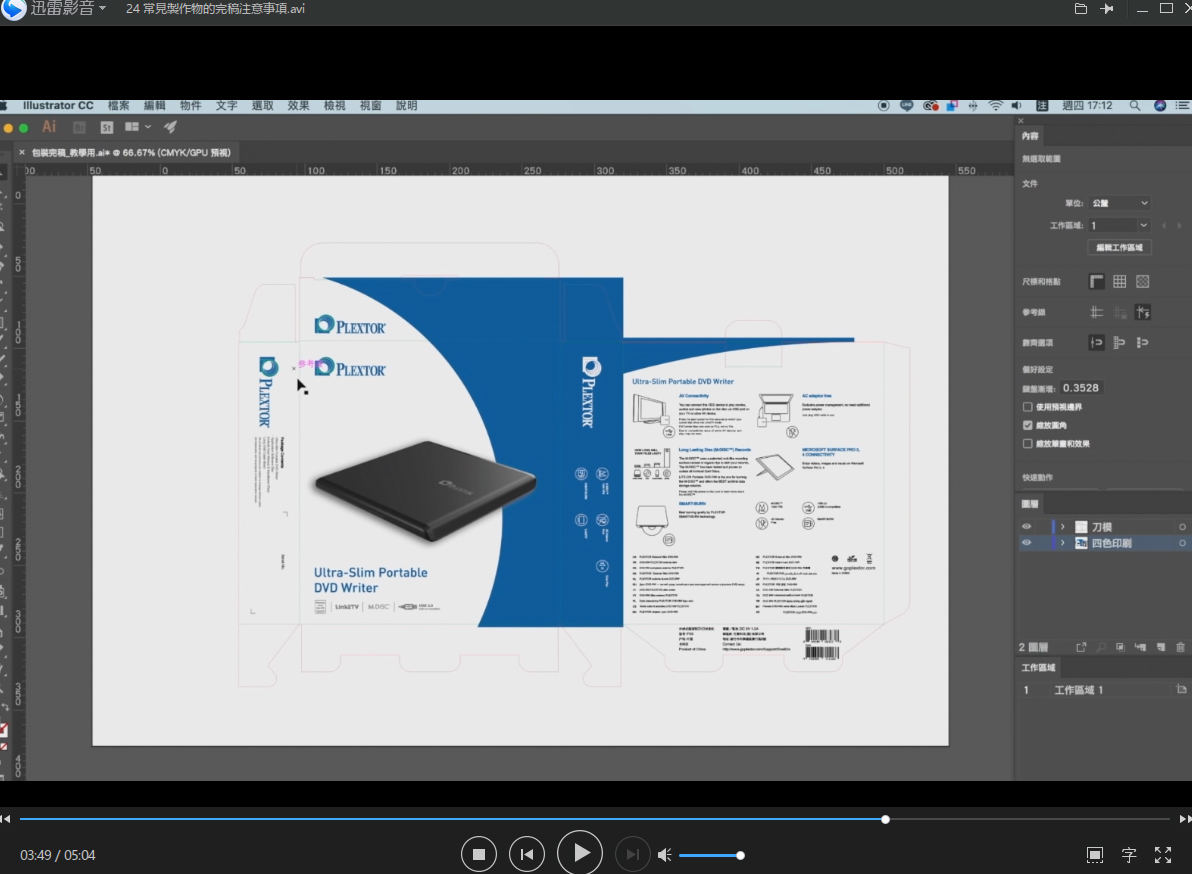1192x874 pixels.
Task: Click the transparency grid icon
Action: click(1143, 282)
